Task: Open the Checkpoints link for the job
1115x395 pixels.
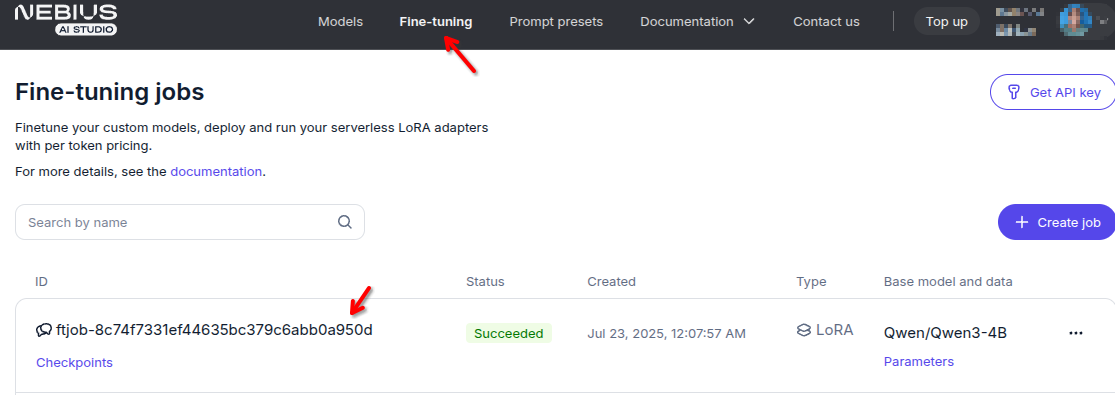Action: point(75,362)
